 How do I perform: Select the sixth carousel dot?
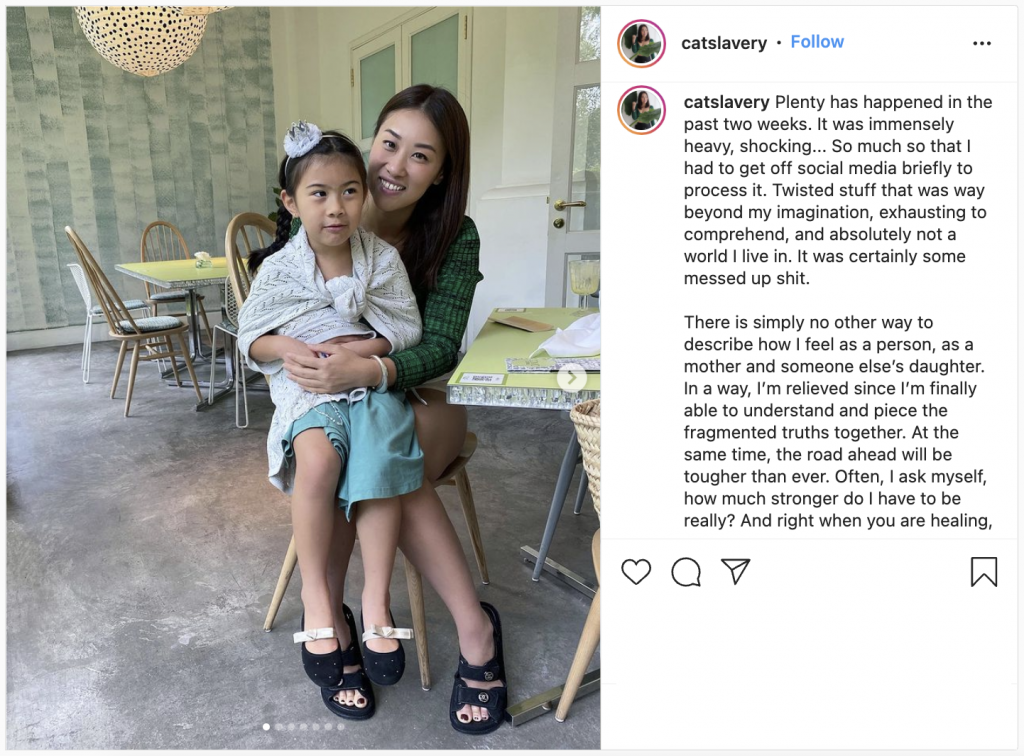pyautogui.click(x=328, y=727)
